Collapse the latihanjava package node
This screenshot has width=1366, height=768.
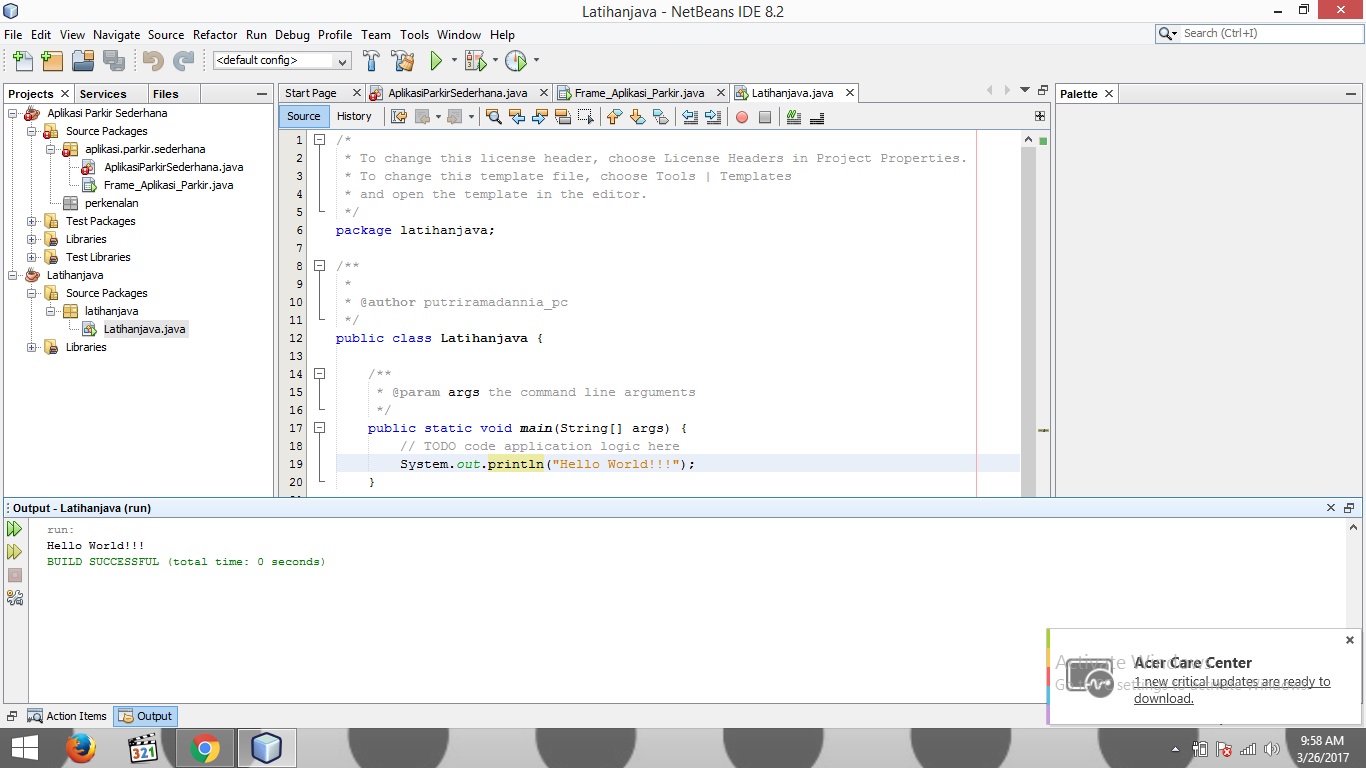coord(49,311)
